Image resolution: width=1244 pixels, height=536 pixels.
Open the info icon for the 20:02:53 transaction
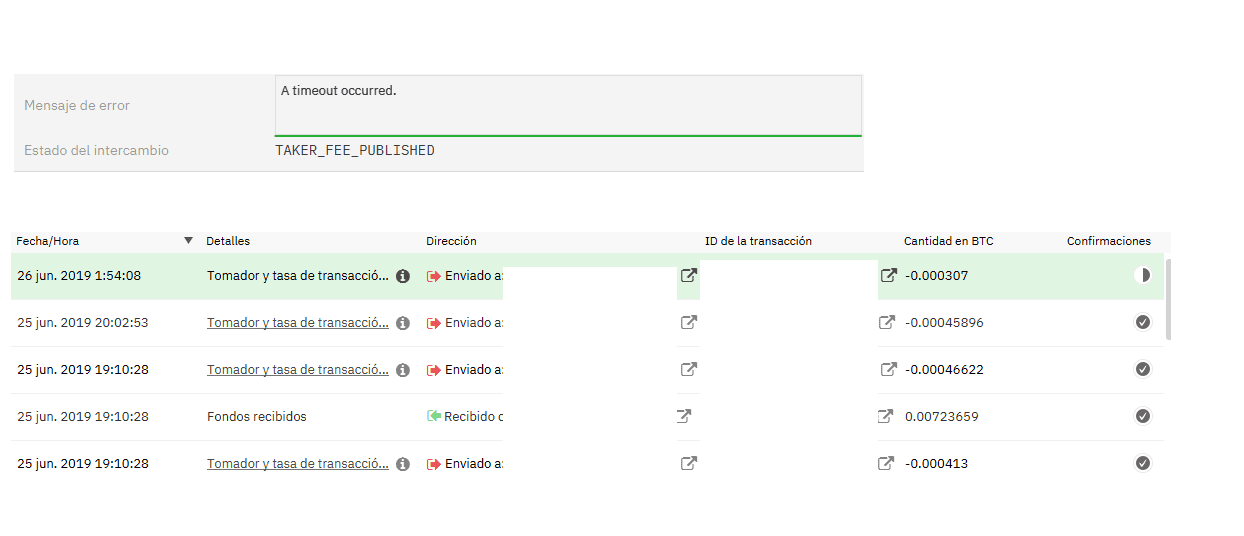pos(403,323)
